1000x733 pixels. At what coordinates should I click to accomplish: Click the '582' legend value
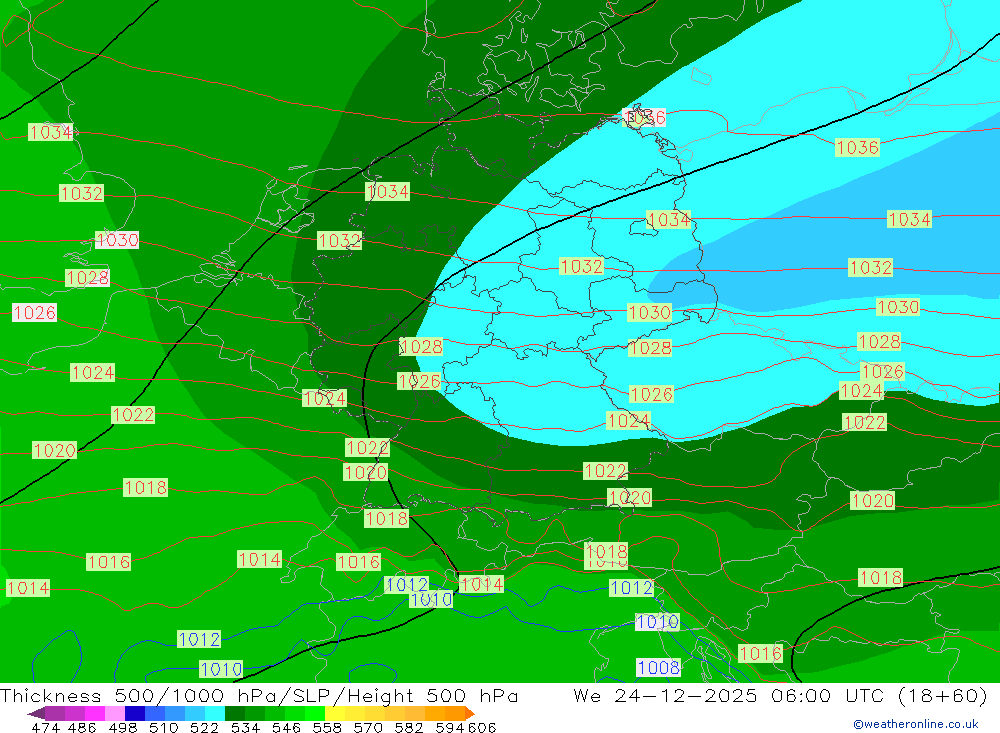[x=408, y=727]
